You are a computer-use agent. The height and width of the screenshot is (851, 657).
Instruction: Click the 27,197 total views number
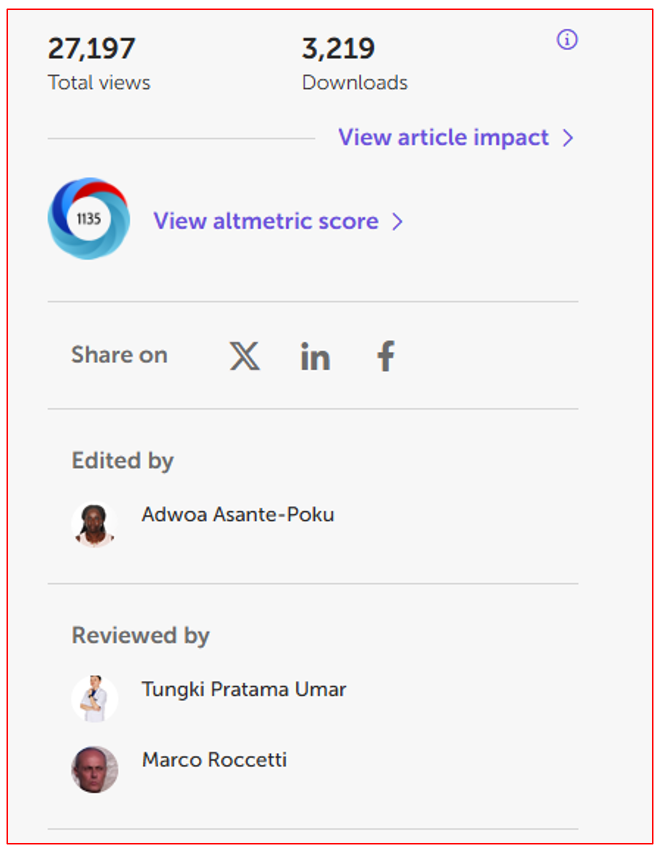pyautogui.click(x=92, y=48)
